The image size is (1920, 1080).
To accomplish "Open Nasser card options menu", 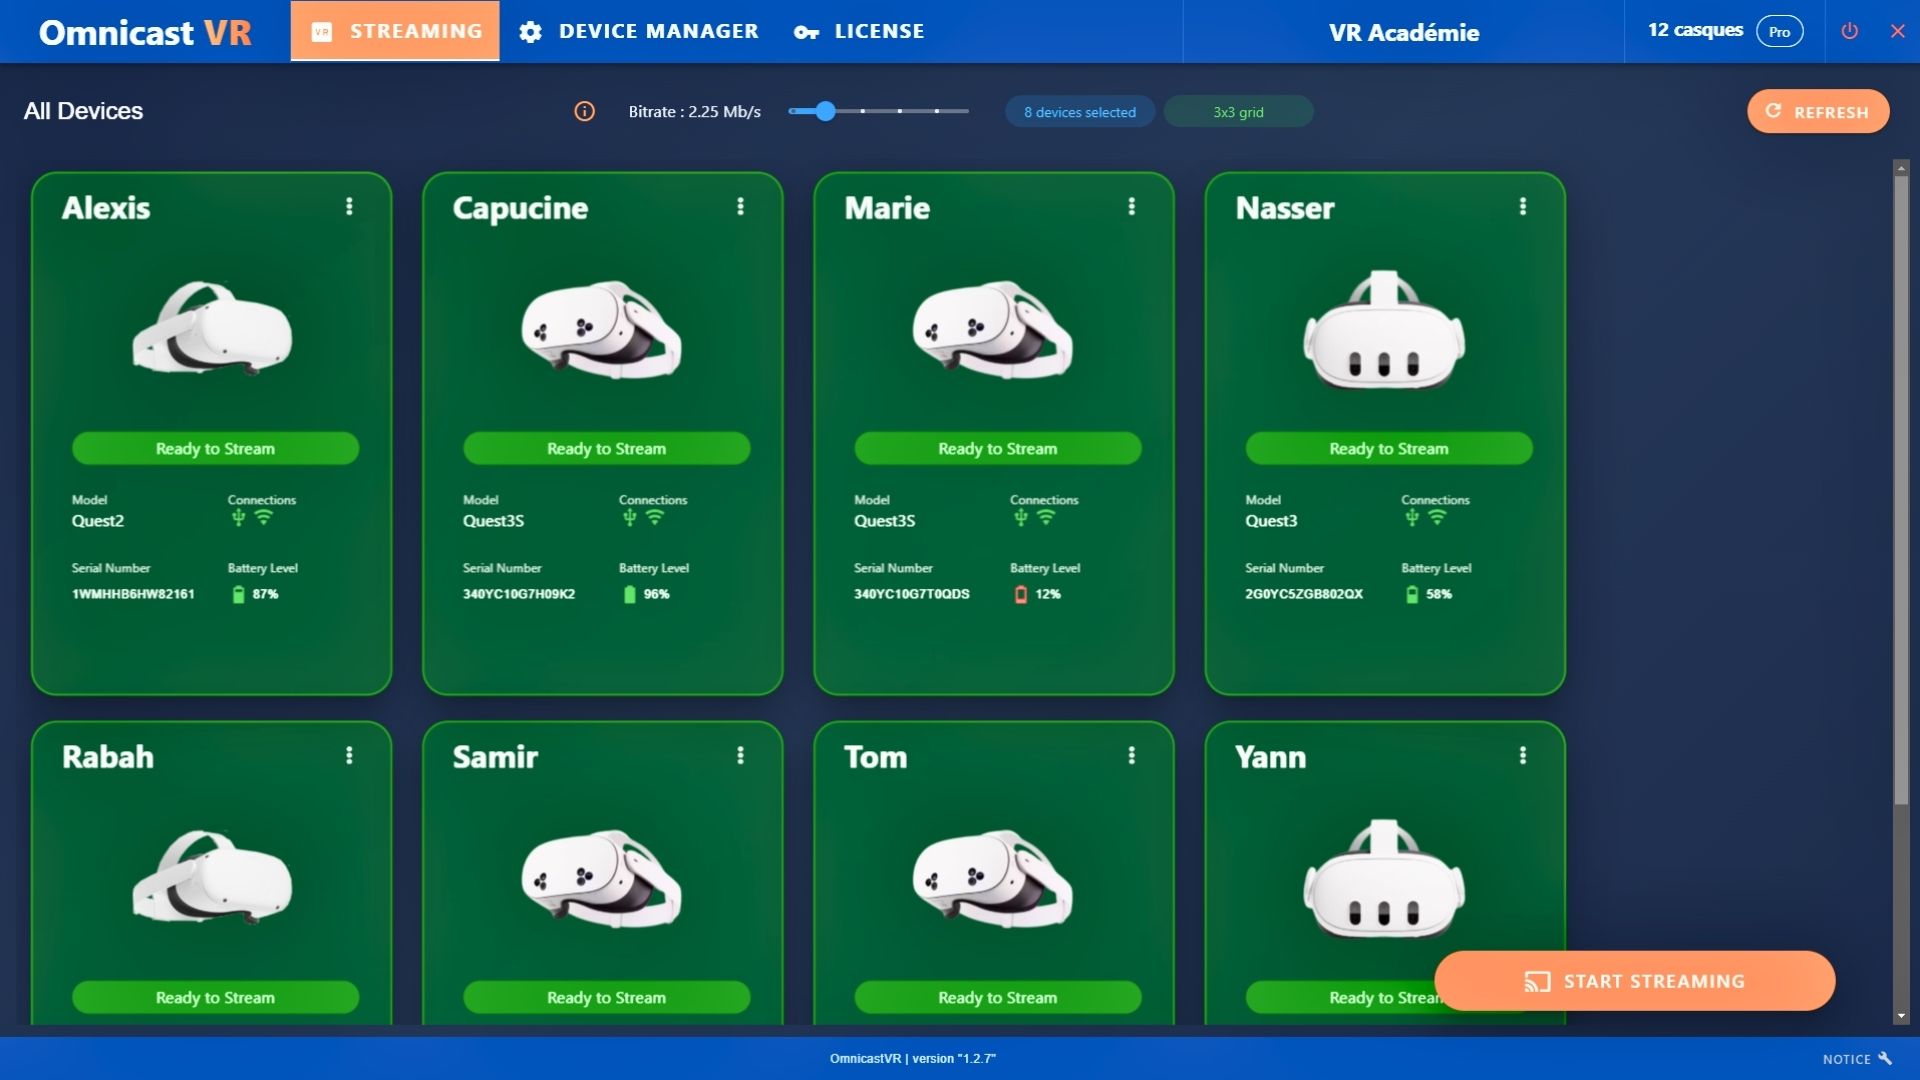I will tap(1522, 206).
